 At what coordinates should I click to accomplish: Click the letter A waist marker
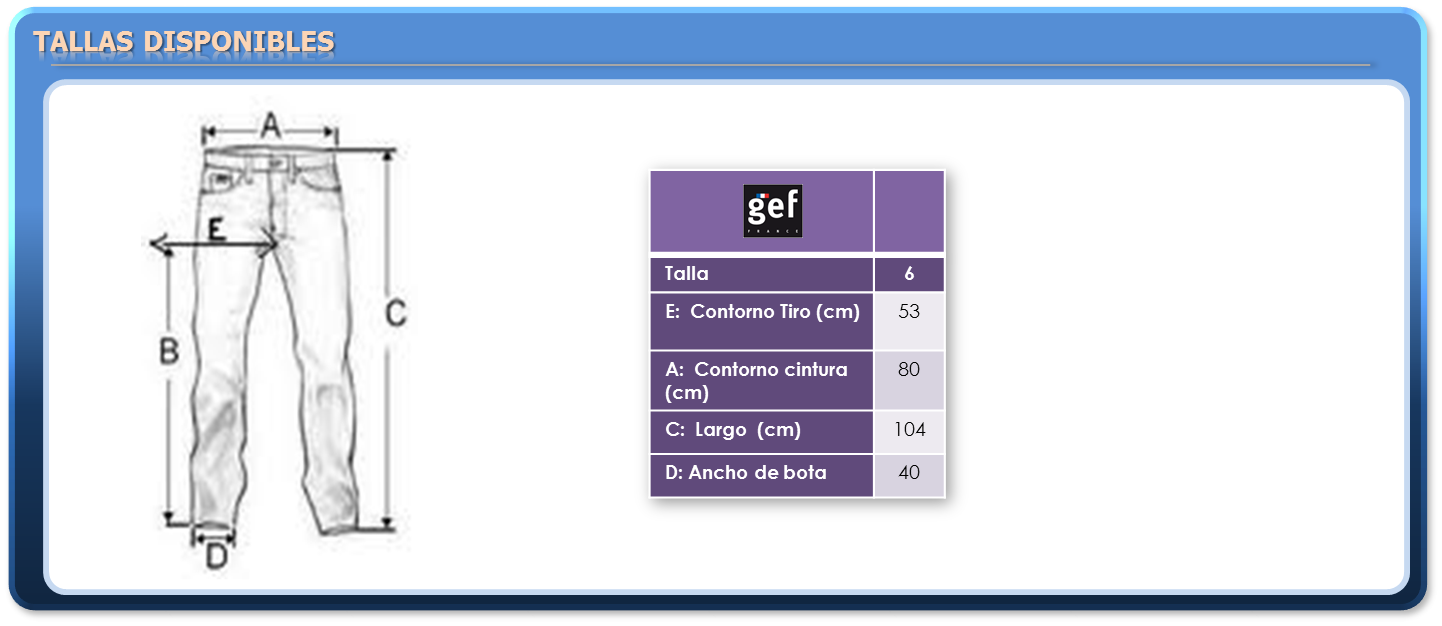(x=270, y=125)
